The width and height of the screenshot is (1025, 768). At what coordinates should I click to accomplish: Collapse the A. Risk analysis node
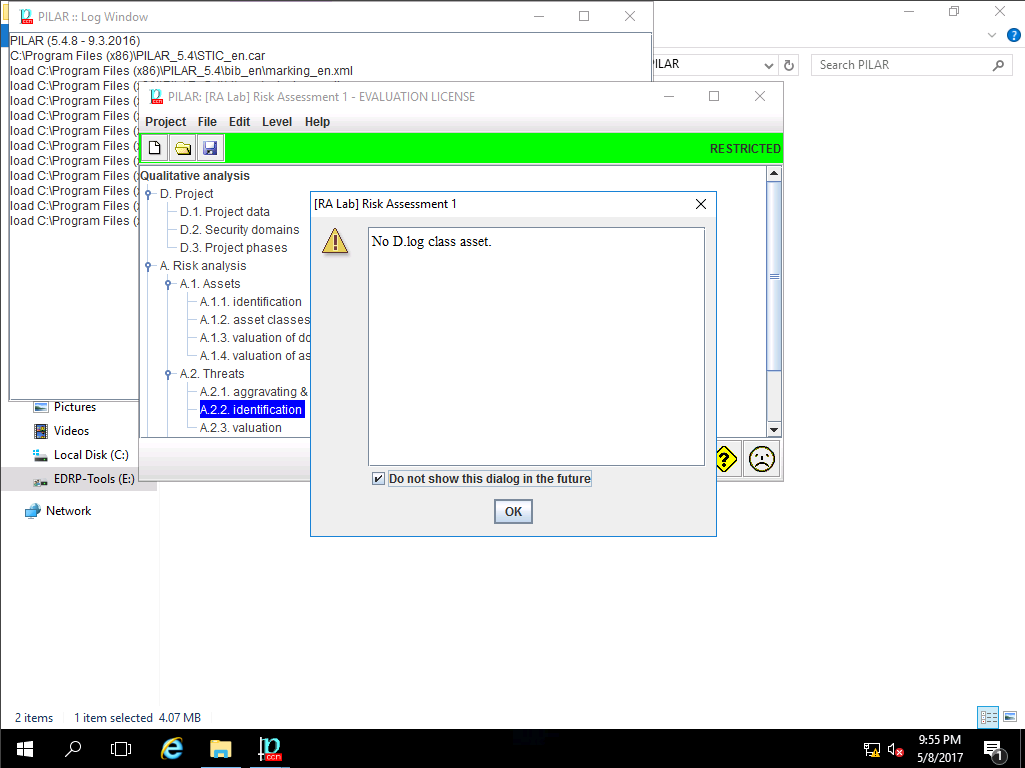pos(148,266)
